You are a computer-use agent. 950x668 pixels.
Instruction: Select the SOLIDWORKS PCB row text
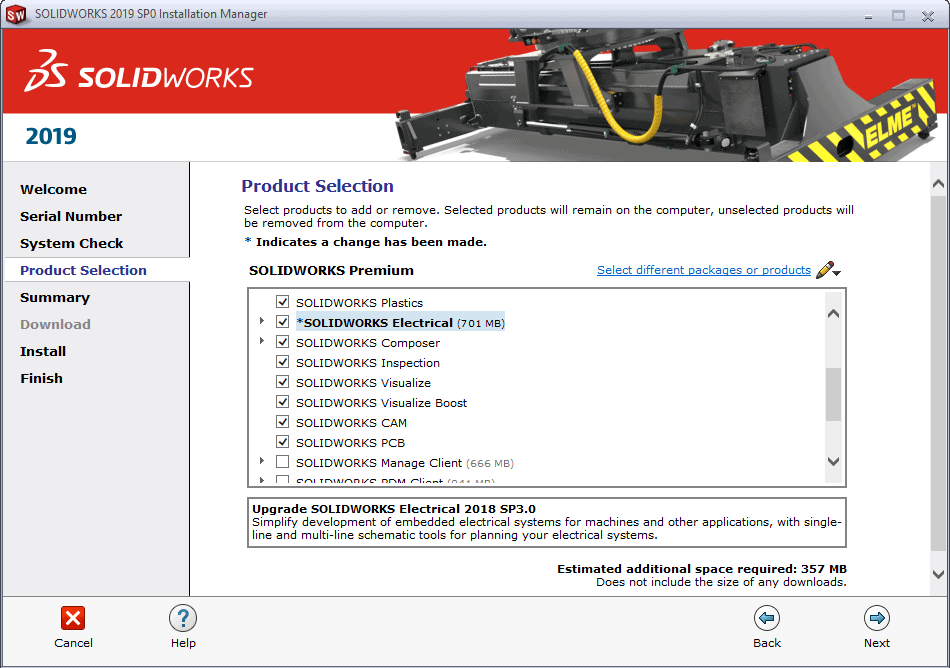350,443
